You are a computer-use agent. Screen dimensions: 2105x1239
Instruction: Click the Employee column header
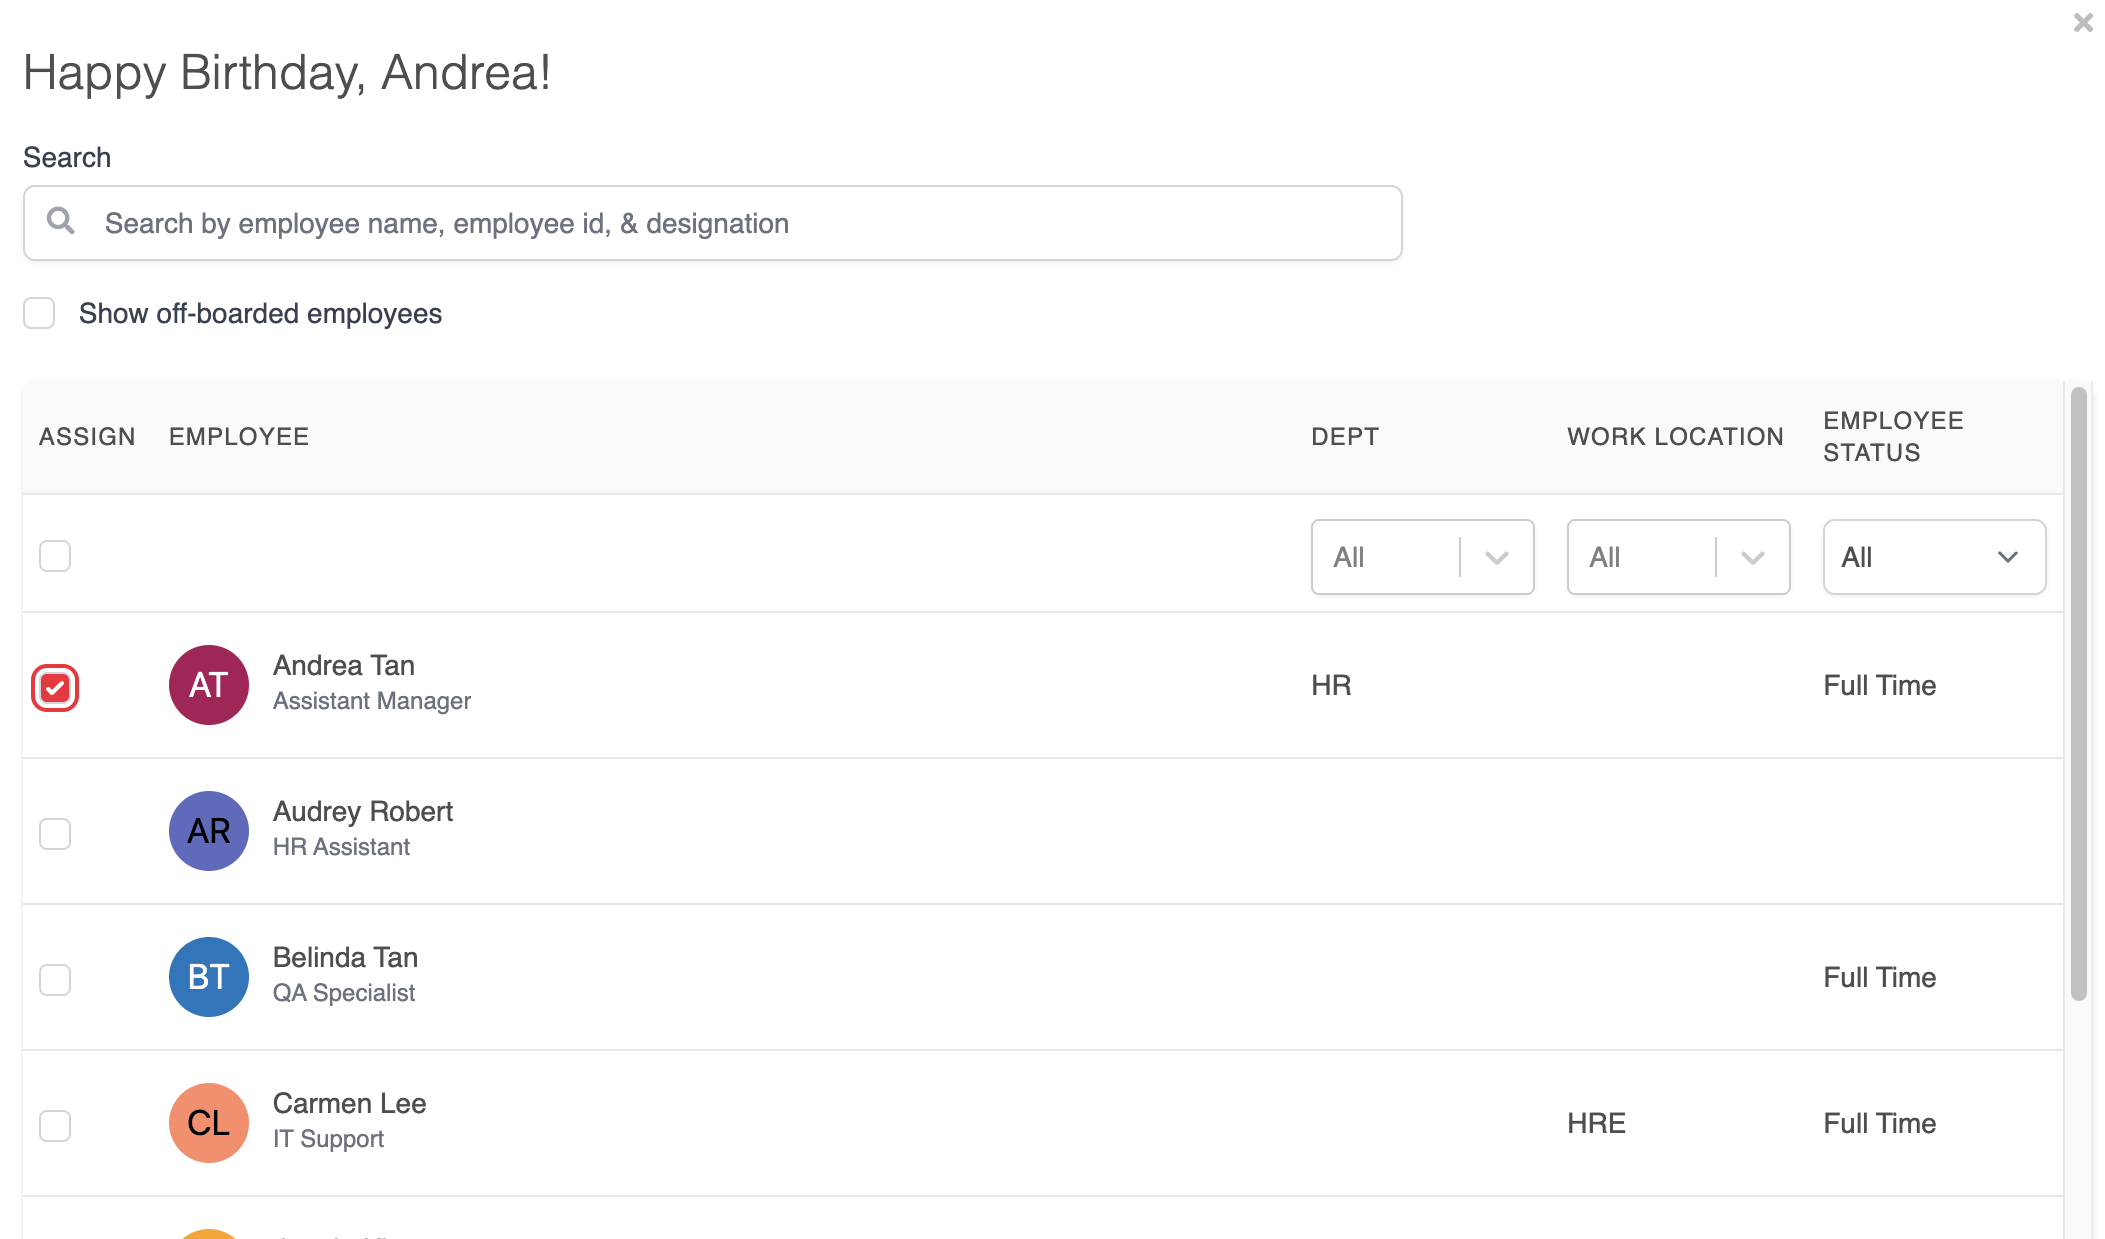(x=239, y=437)
